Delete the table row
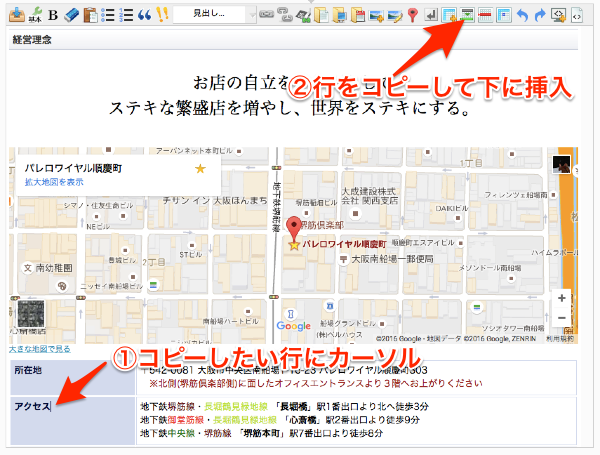 pos(485,15)
